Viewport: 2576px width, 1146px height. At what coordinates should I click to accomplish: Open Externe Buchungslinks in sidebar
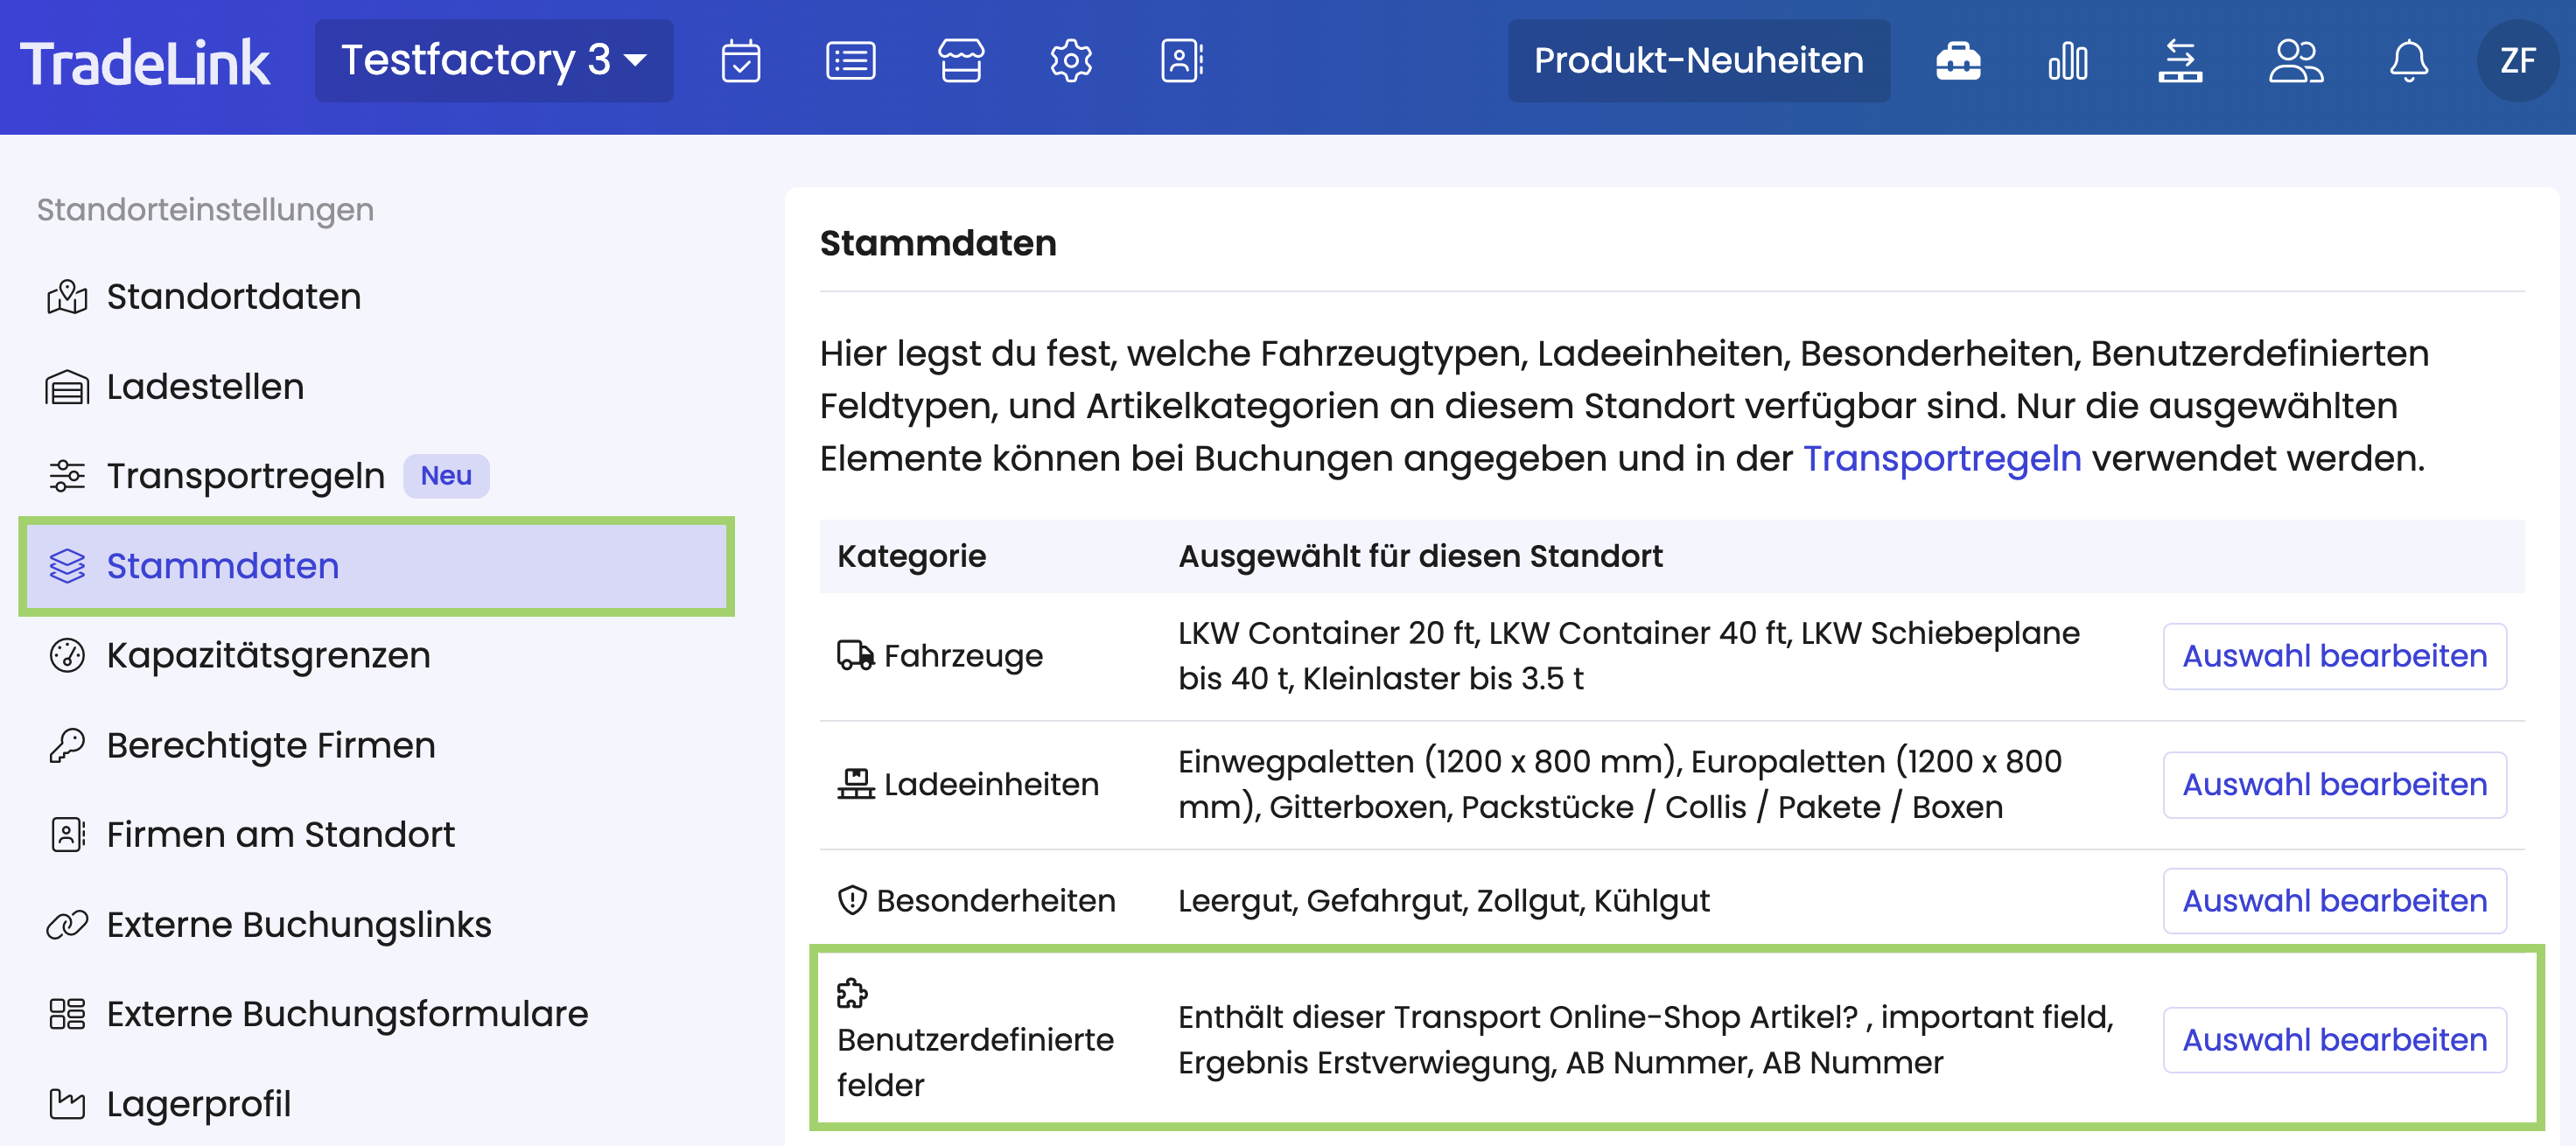coord(298,925)
